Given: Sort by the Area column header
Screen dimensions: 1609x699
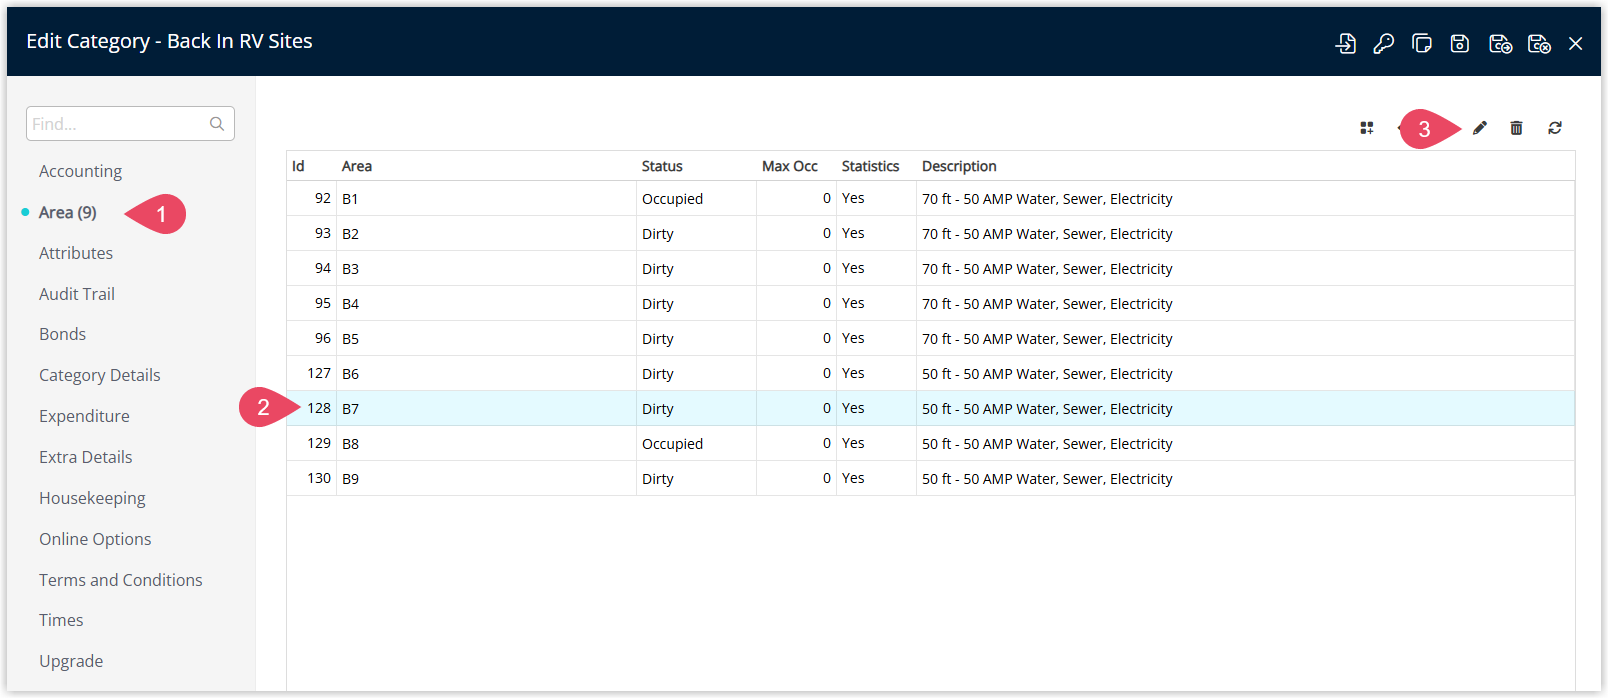Looking at the screenshot, I should (357, 166).
